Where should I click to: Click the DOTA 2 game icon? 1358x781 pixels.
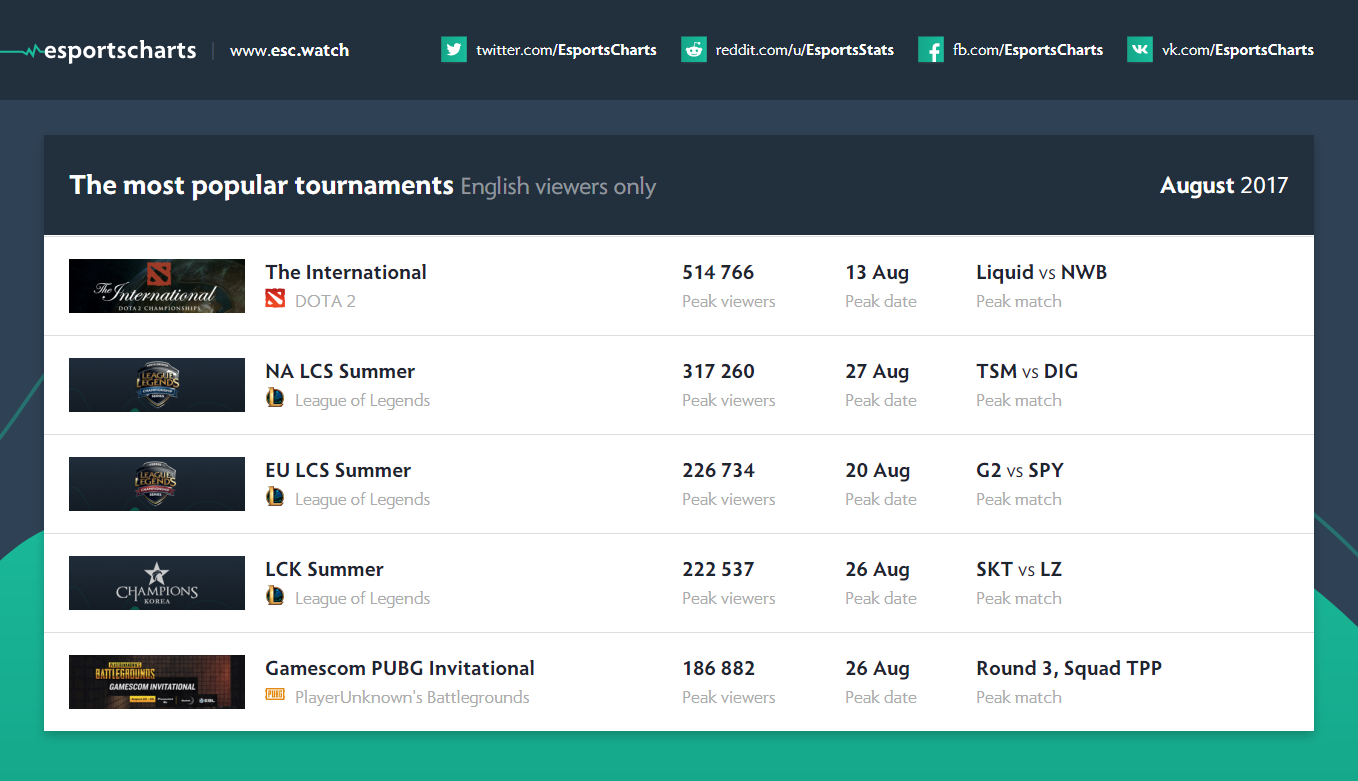[x=275, y=299]
